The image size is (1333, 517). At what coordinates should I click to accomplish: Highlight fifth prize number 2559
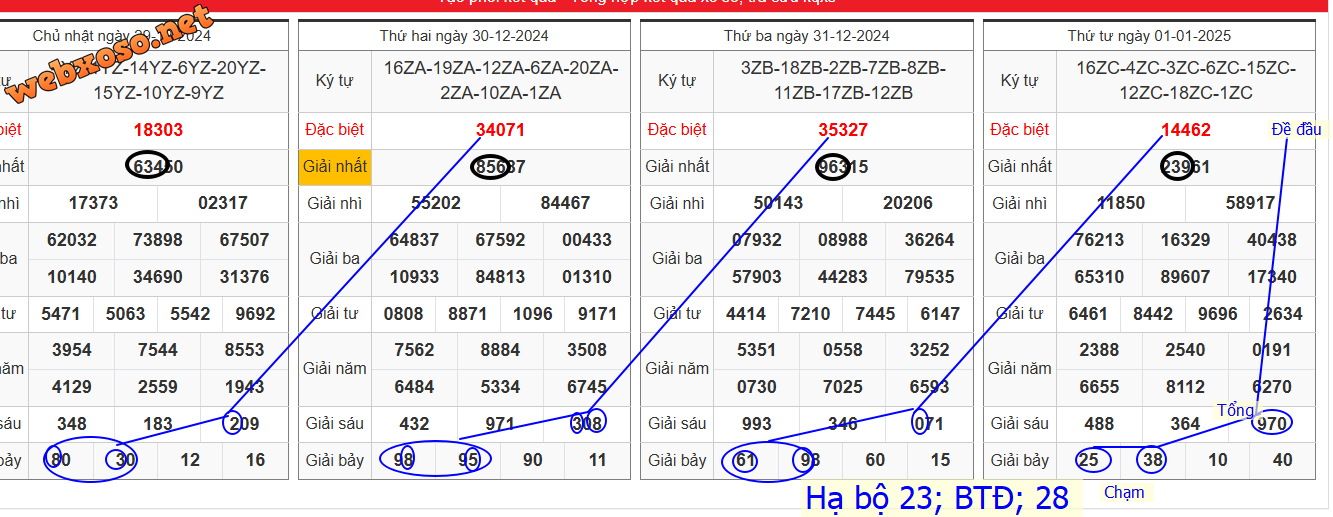point(158,387)
